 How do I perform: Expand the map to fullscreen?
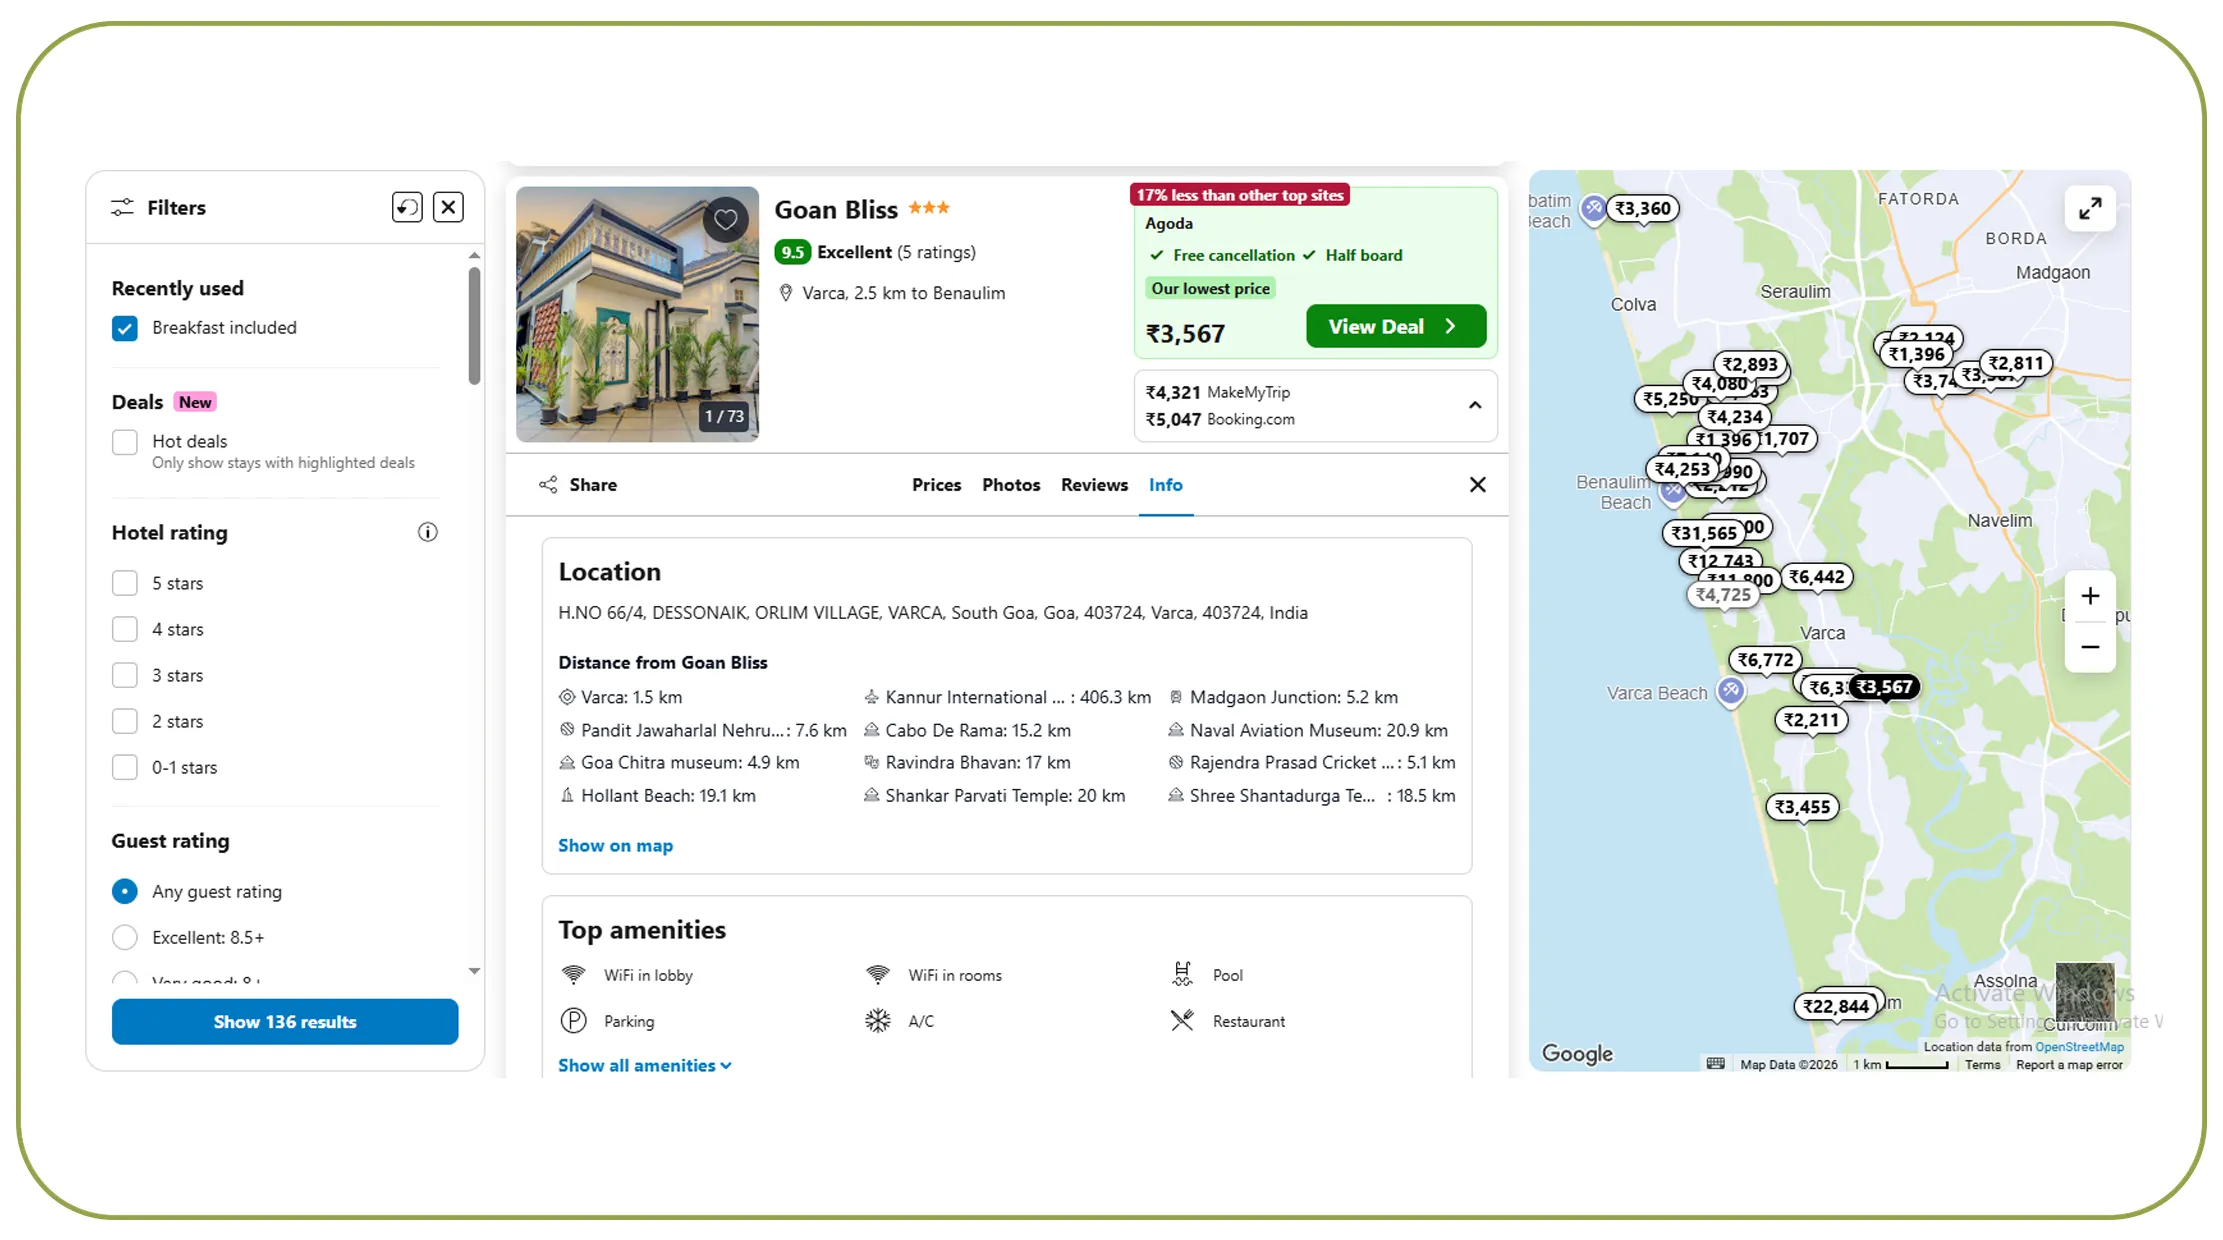pyautogui.click(x=2090, y=209)
